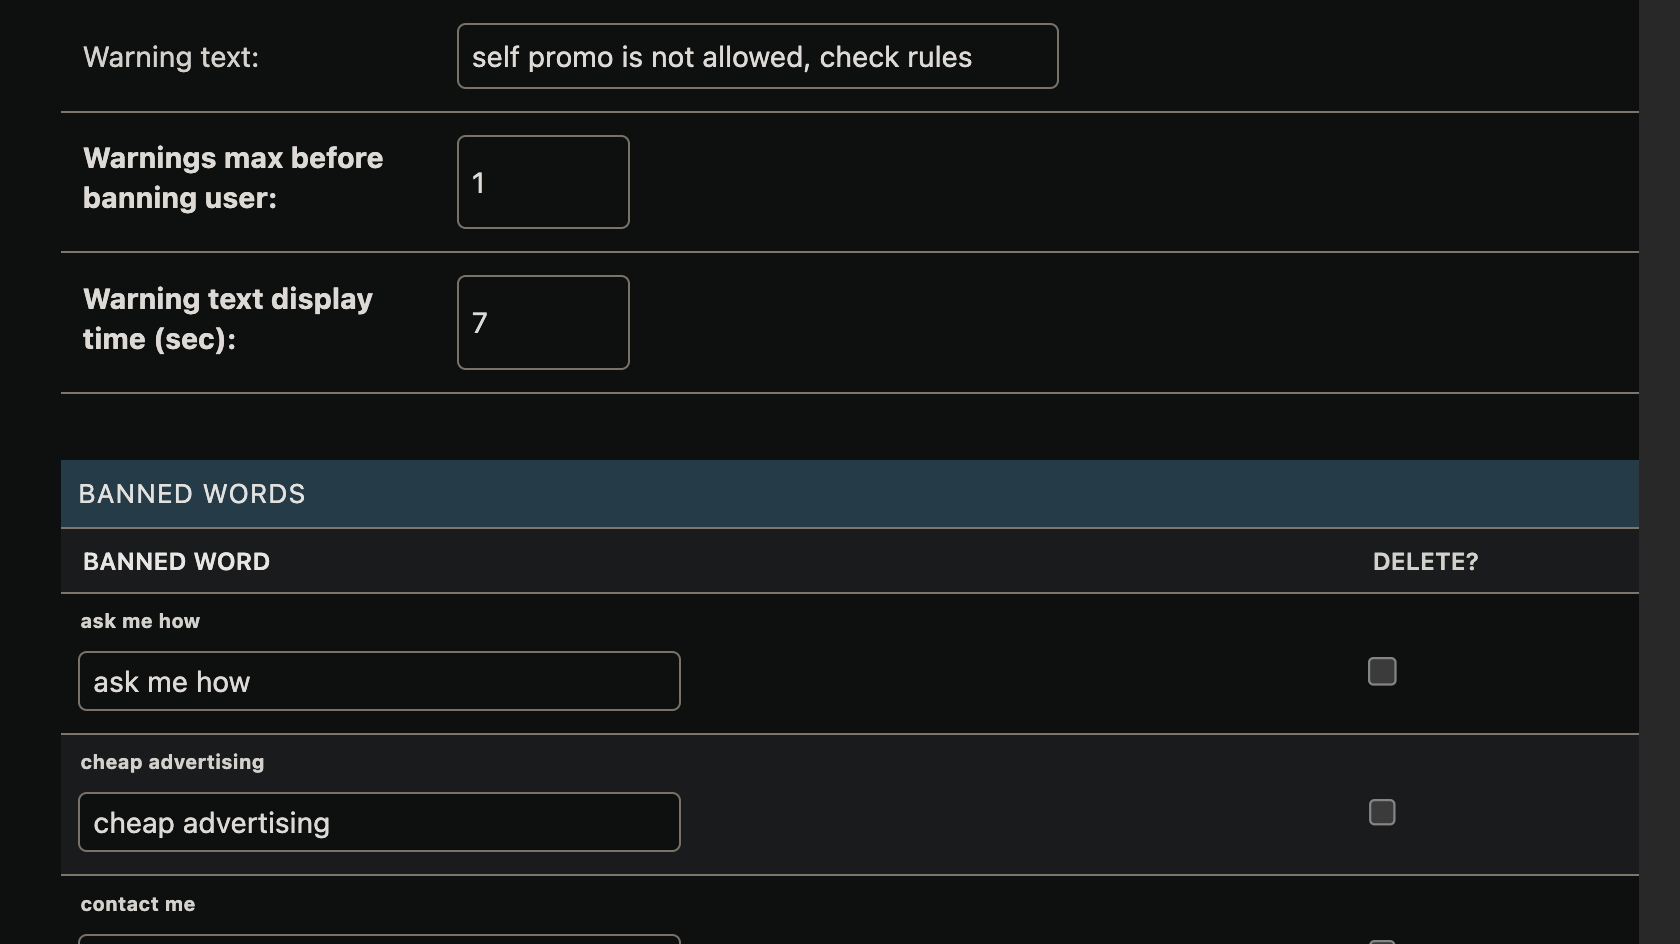Viewport: 1680px width, 944px height.
Task: Click the partially visible 'contact me' input field
Action: coord(379,939)
